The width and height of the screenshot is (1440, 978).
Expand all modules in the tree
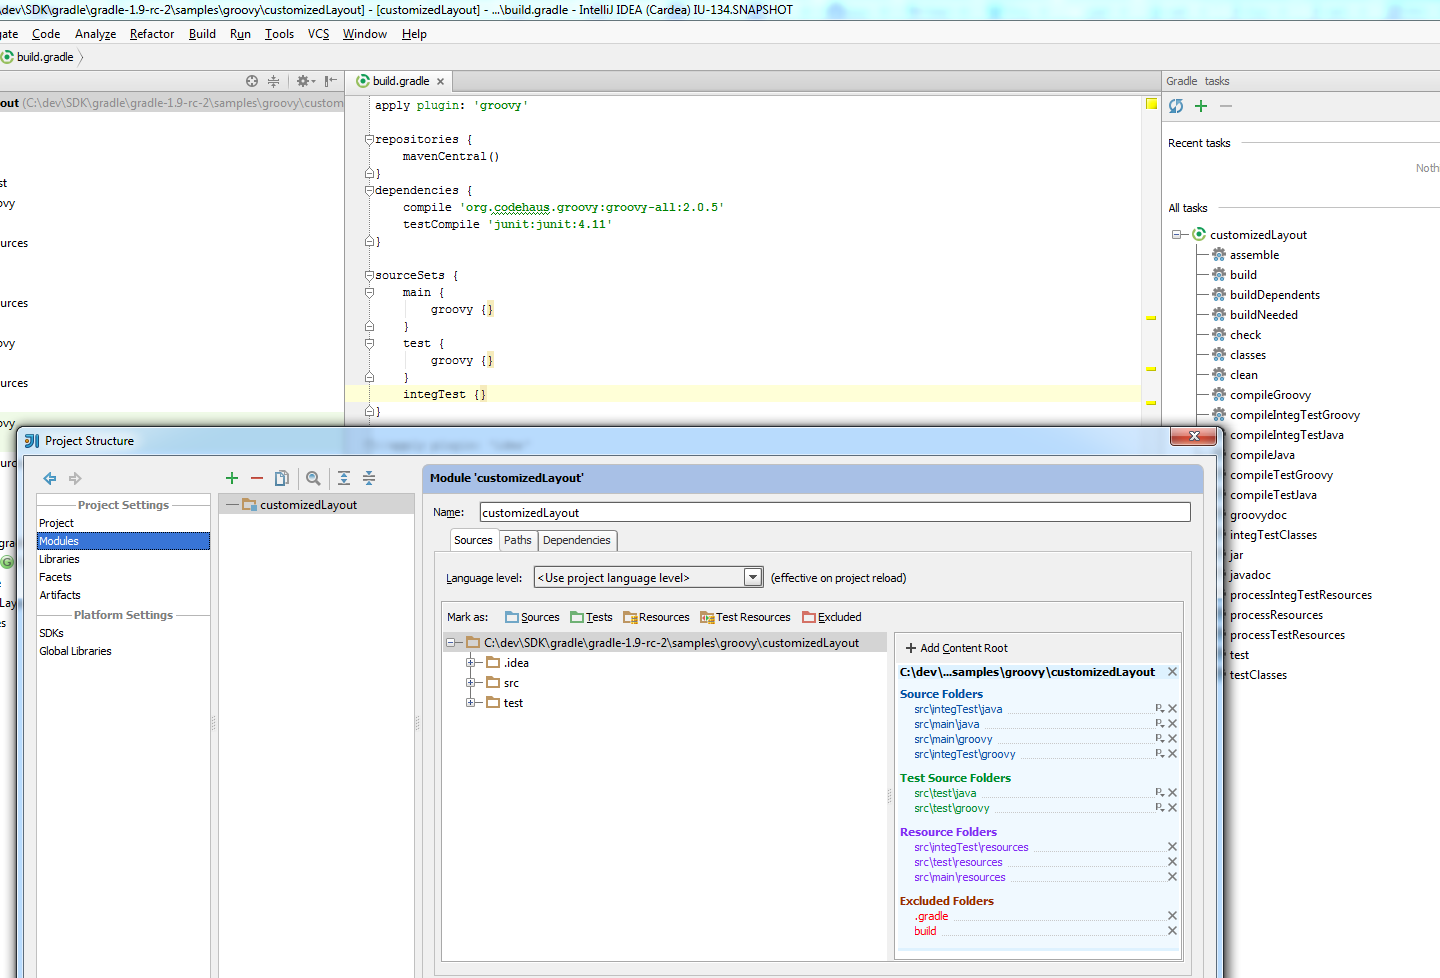coord(344,478)
